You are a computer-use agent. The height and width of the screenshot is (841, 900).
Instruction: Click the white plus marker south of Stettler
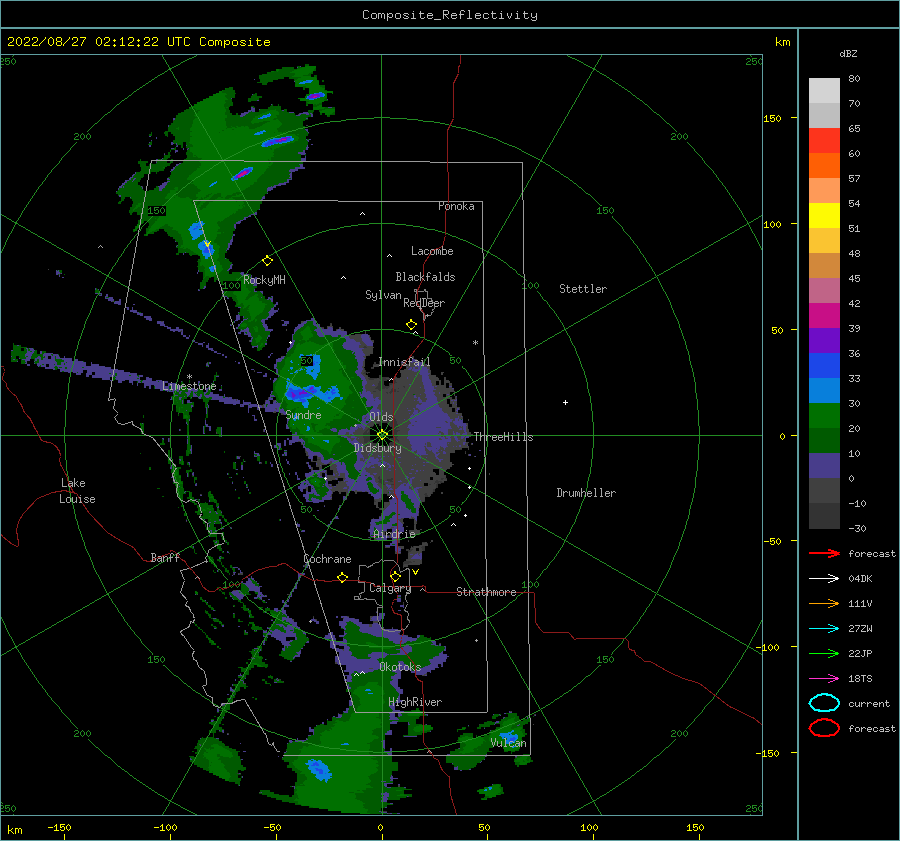coord(565,402)
